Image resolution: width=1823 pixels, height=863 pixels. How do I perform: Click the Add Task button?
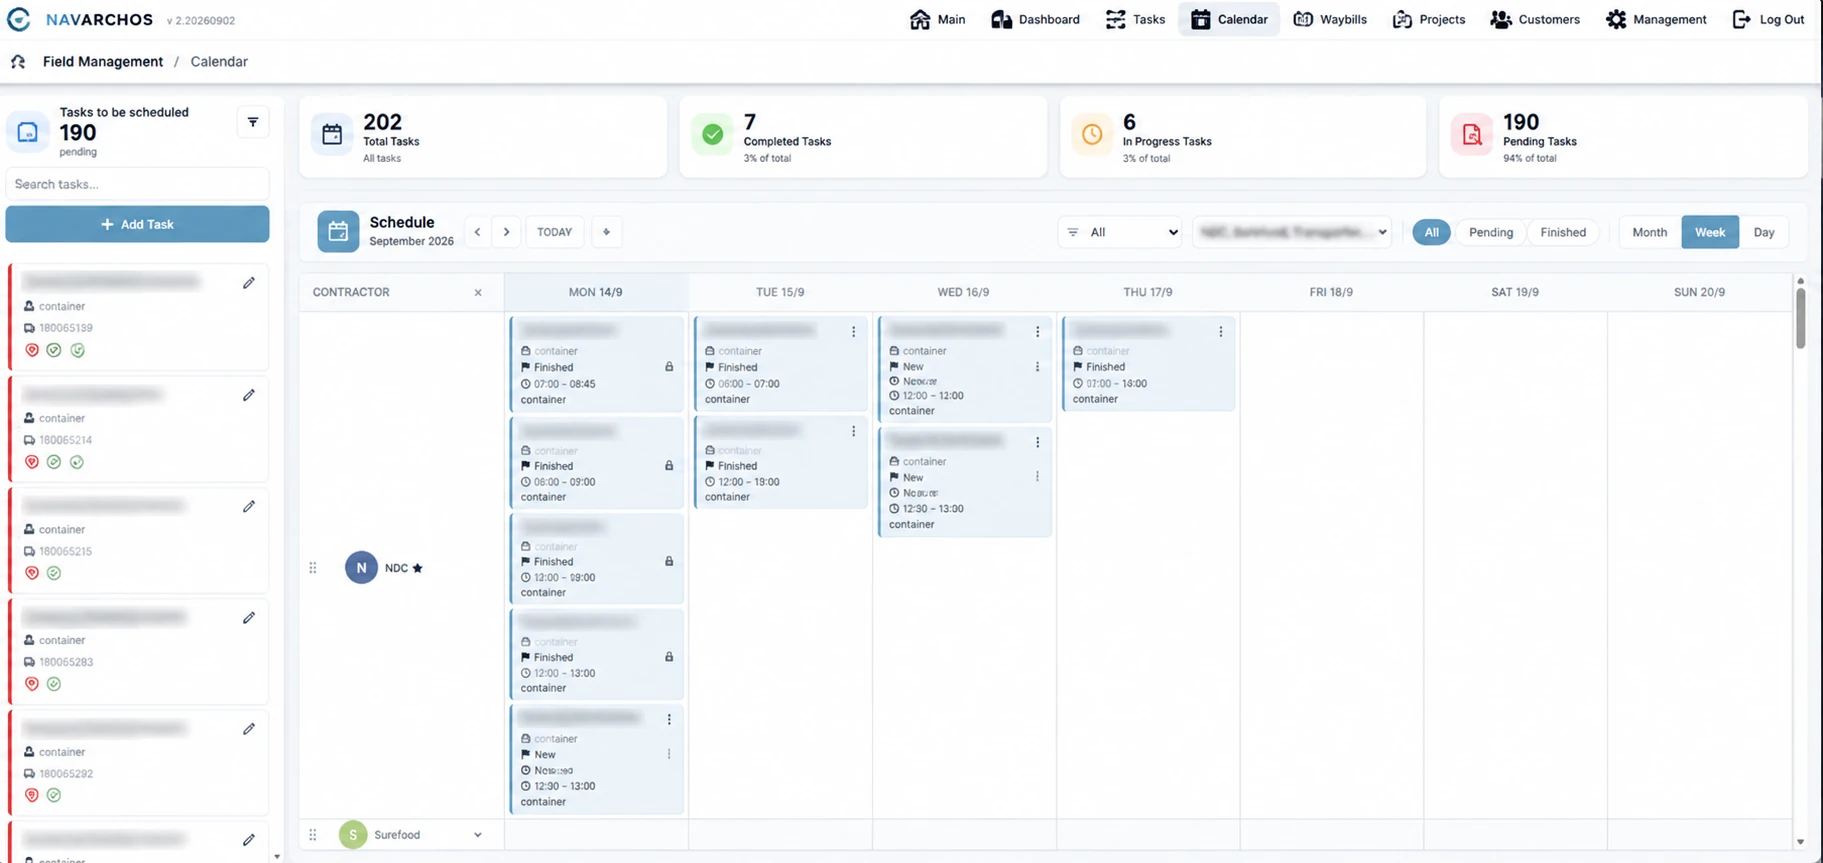pyautogui.click(x=137, y=224)
